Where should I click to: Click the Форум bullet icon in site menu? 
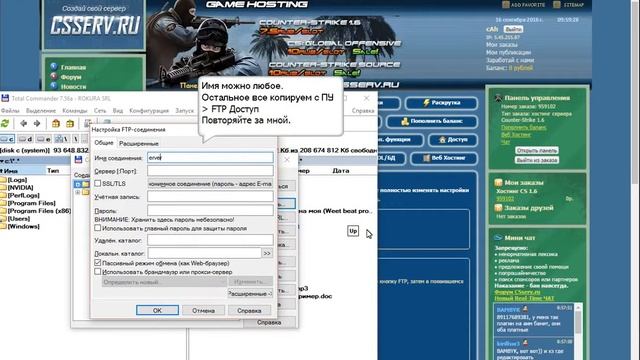[x=53, y=76]
